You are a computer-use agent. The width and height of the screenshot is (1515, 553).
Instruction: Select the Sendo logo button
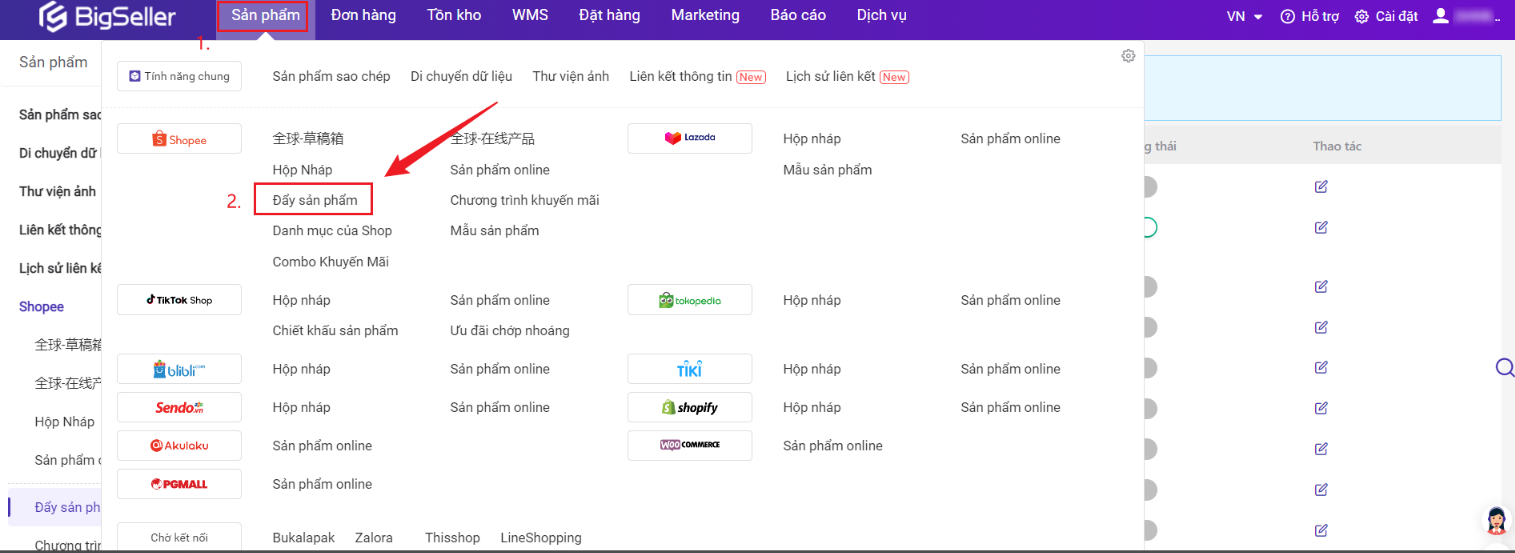click(179, 407)
